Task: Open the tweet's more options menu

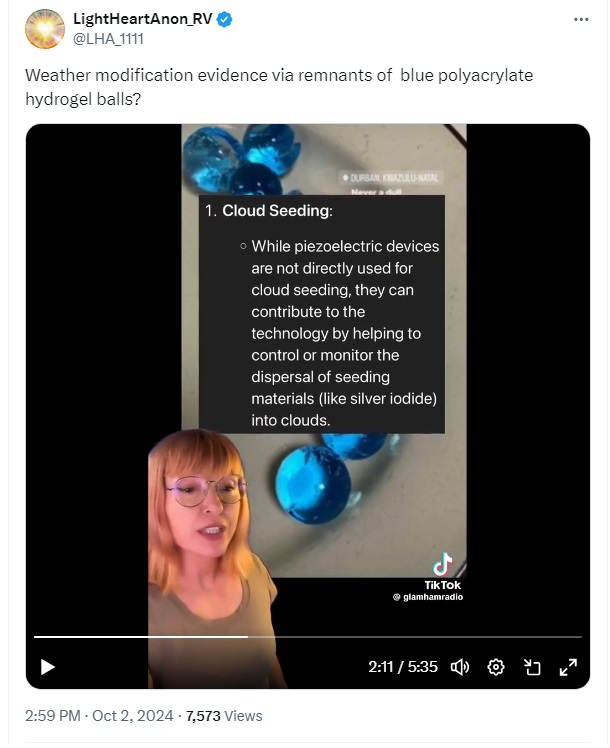Action: 580,20
